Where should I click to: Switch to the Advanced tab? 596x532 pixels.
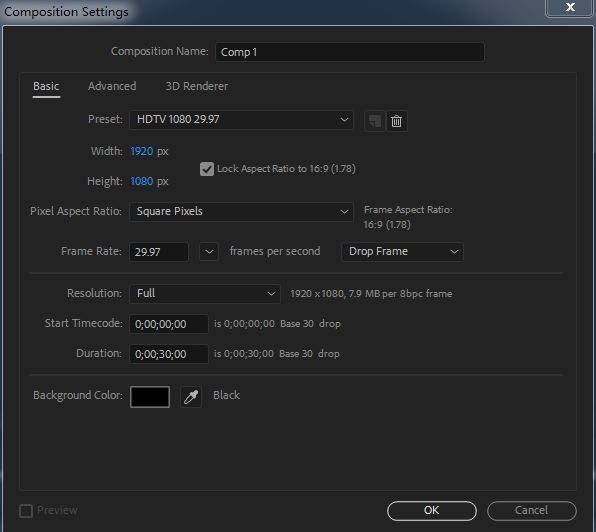click(x=112, y=86)
